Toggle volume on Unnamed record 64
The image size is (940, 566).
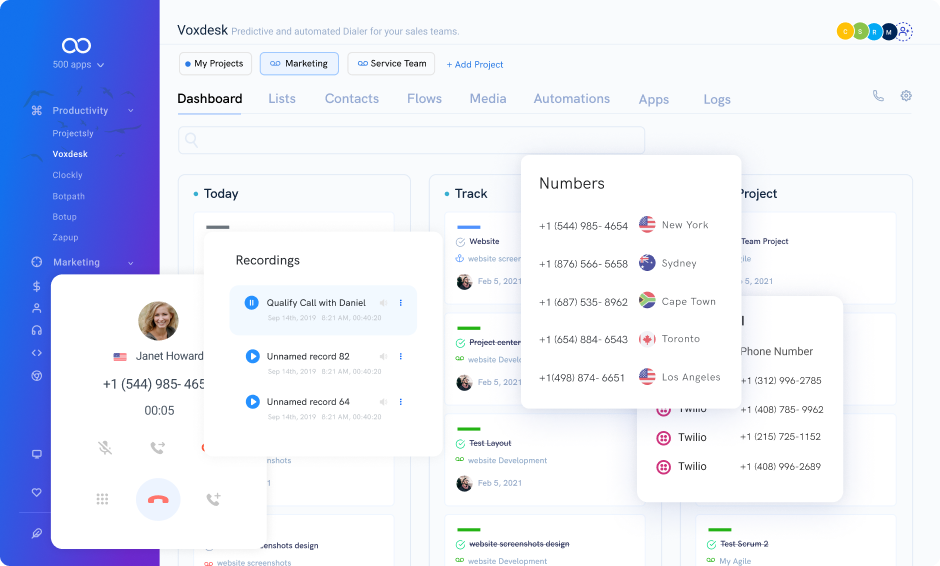coord(383,402)
